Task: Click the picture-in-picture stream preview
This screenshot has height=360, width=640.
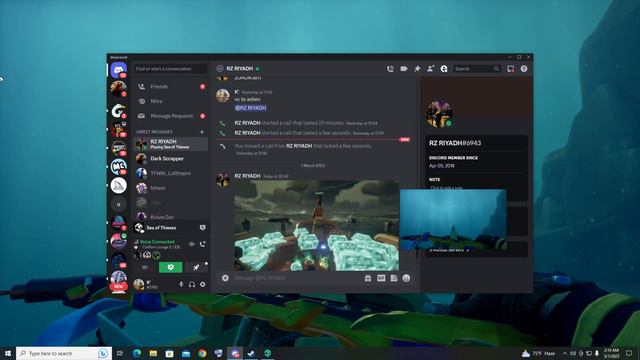Action: tap(453, 220)
